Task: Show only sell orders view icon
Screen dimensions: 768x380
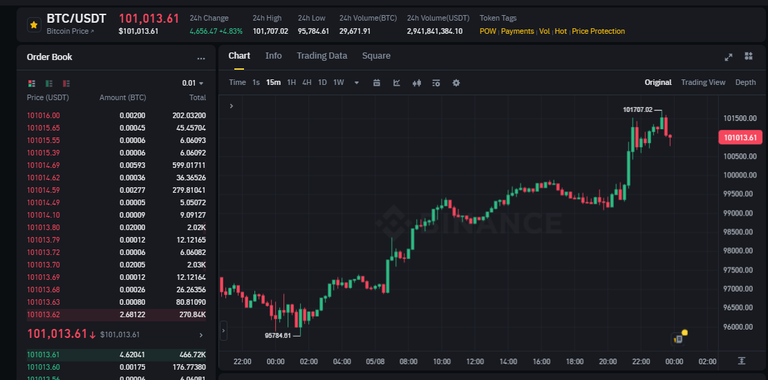Action: tap(66, 83)
